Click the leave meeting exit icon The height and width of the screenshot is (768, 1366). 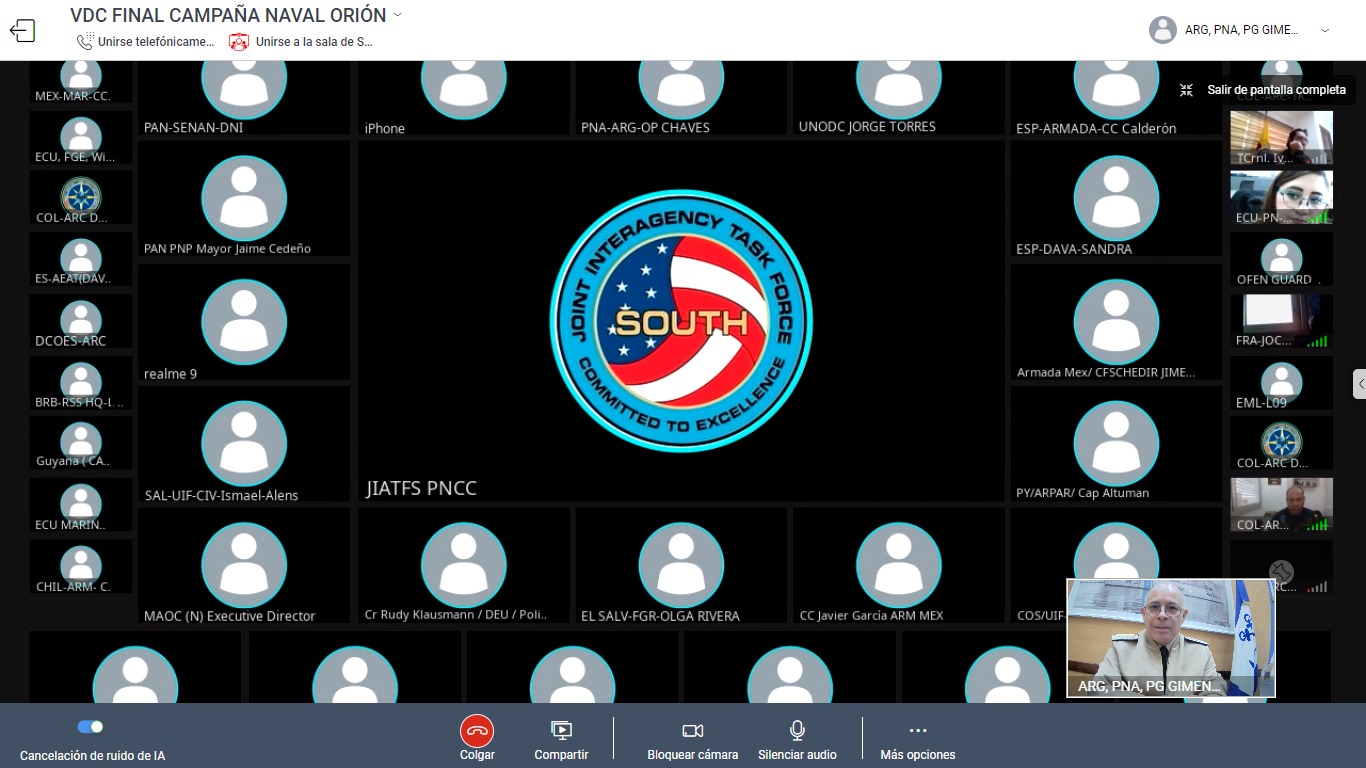coord(22,31)
